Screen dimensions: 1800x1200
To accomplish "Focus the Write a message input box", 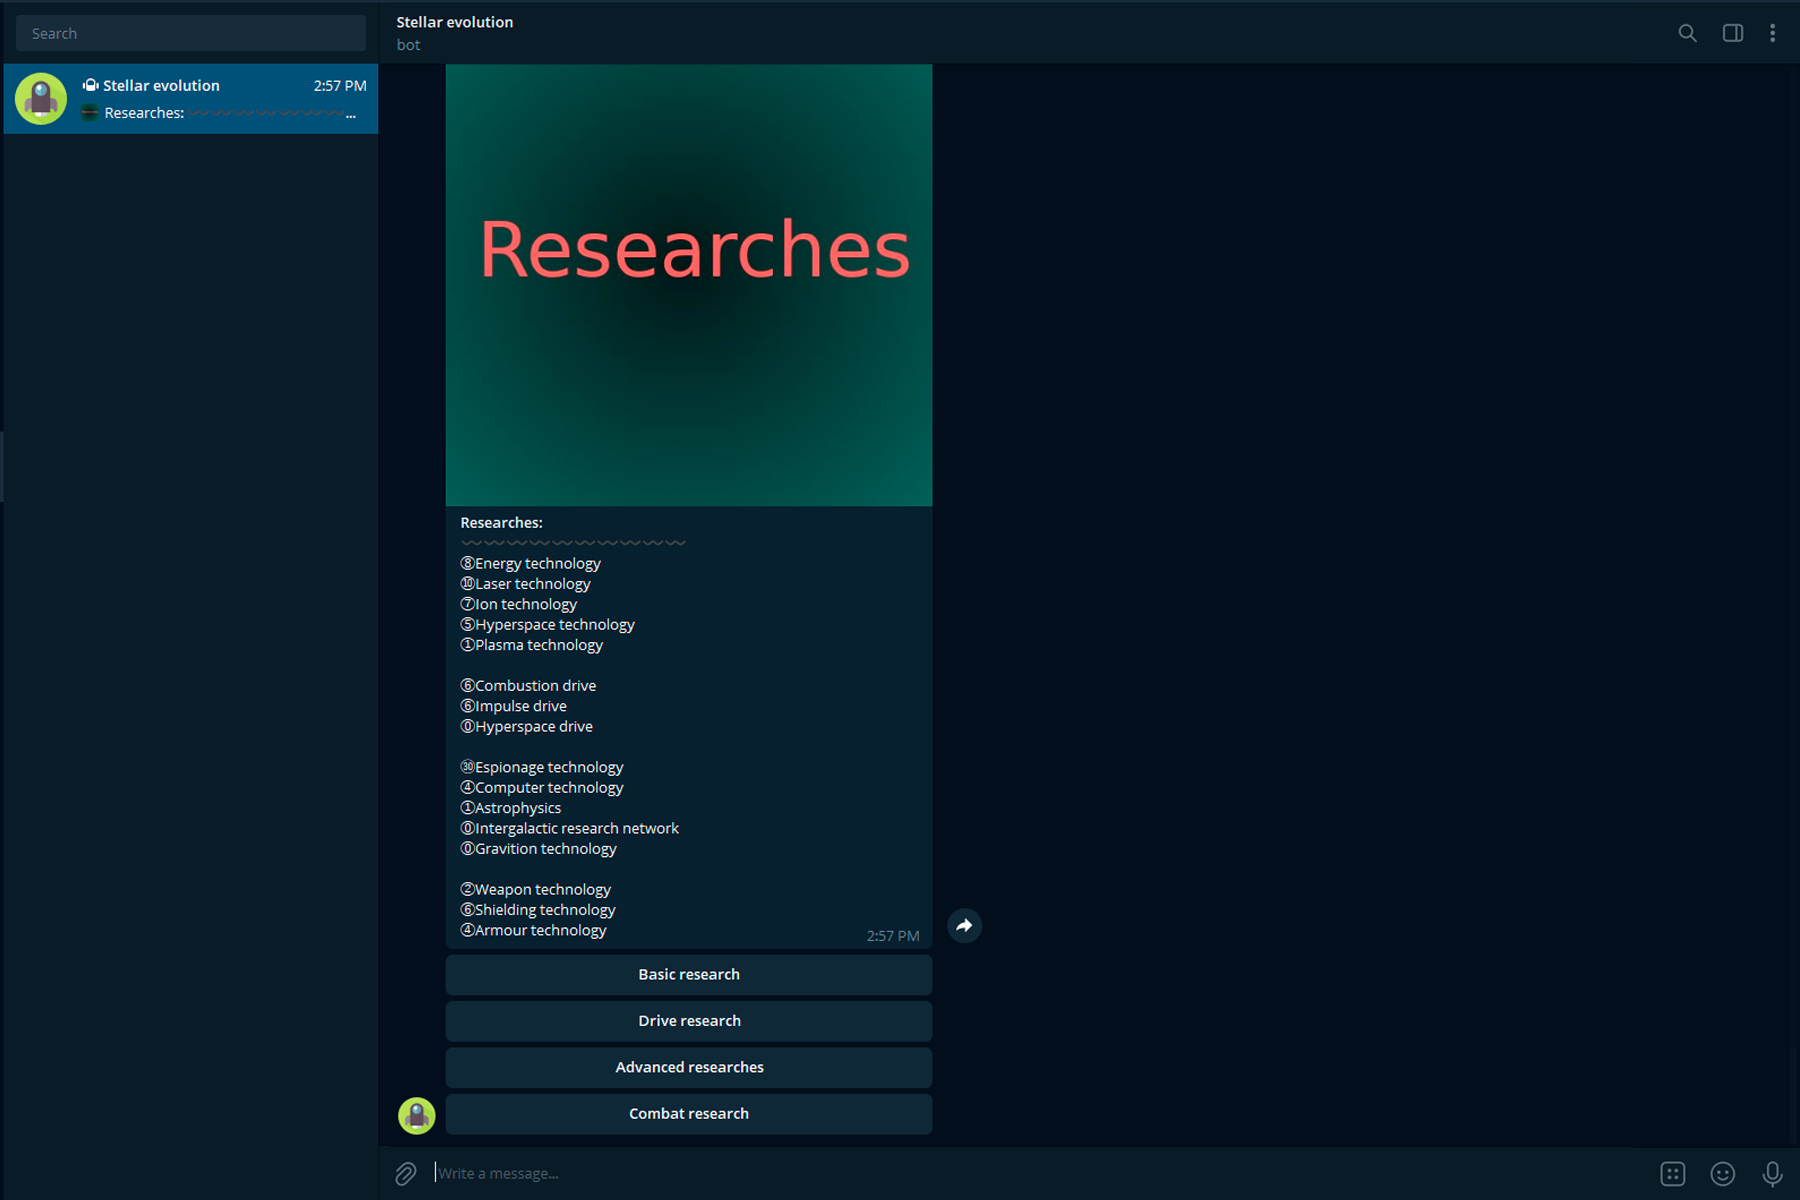I will pos(1000,1173).
